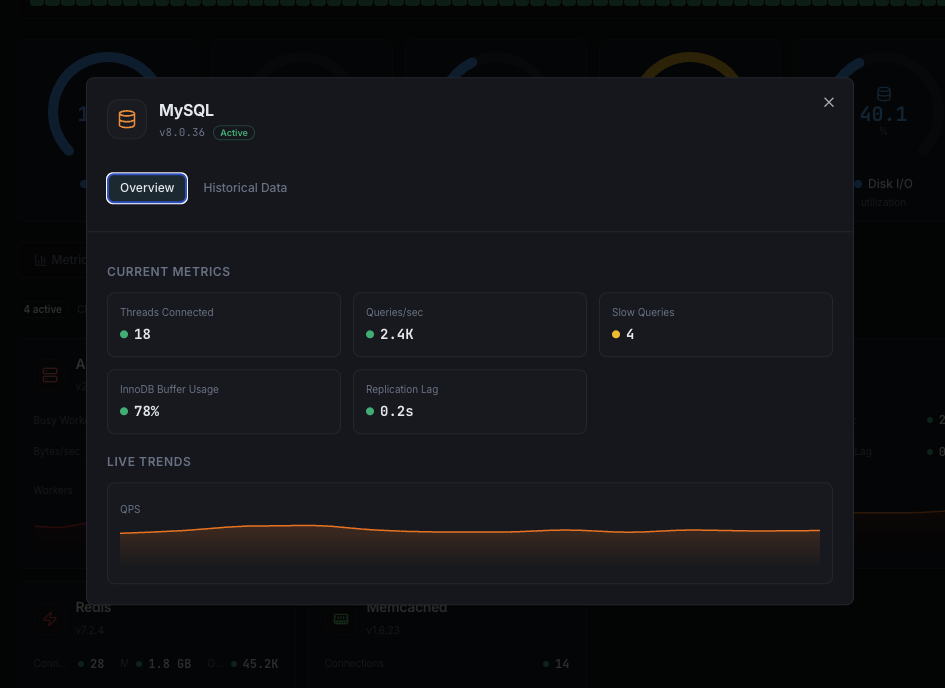945x688 pixels.
Task: Click the Active status badge
Action: [234, 132]
